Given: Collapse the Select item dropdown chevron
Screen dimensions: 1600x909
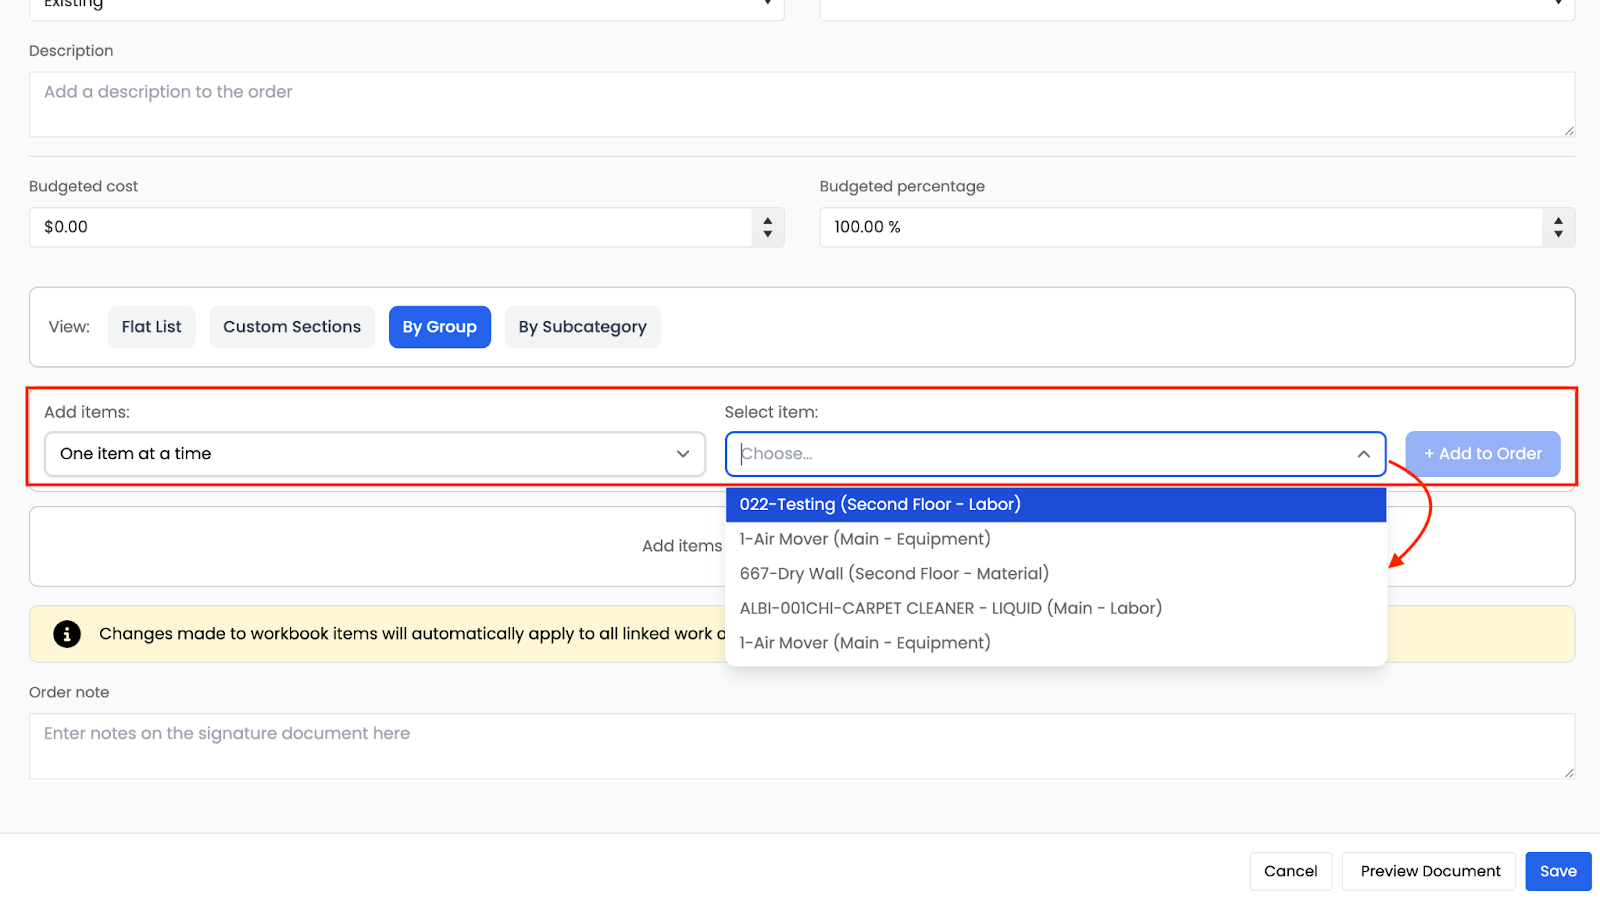Looking at the screenshot, I should [1363, 454].
